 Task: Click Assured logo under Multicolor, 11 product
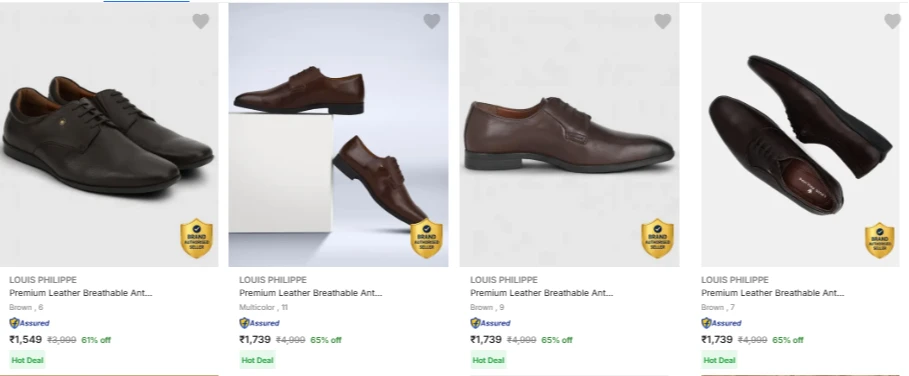(260, 323)
